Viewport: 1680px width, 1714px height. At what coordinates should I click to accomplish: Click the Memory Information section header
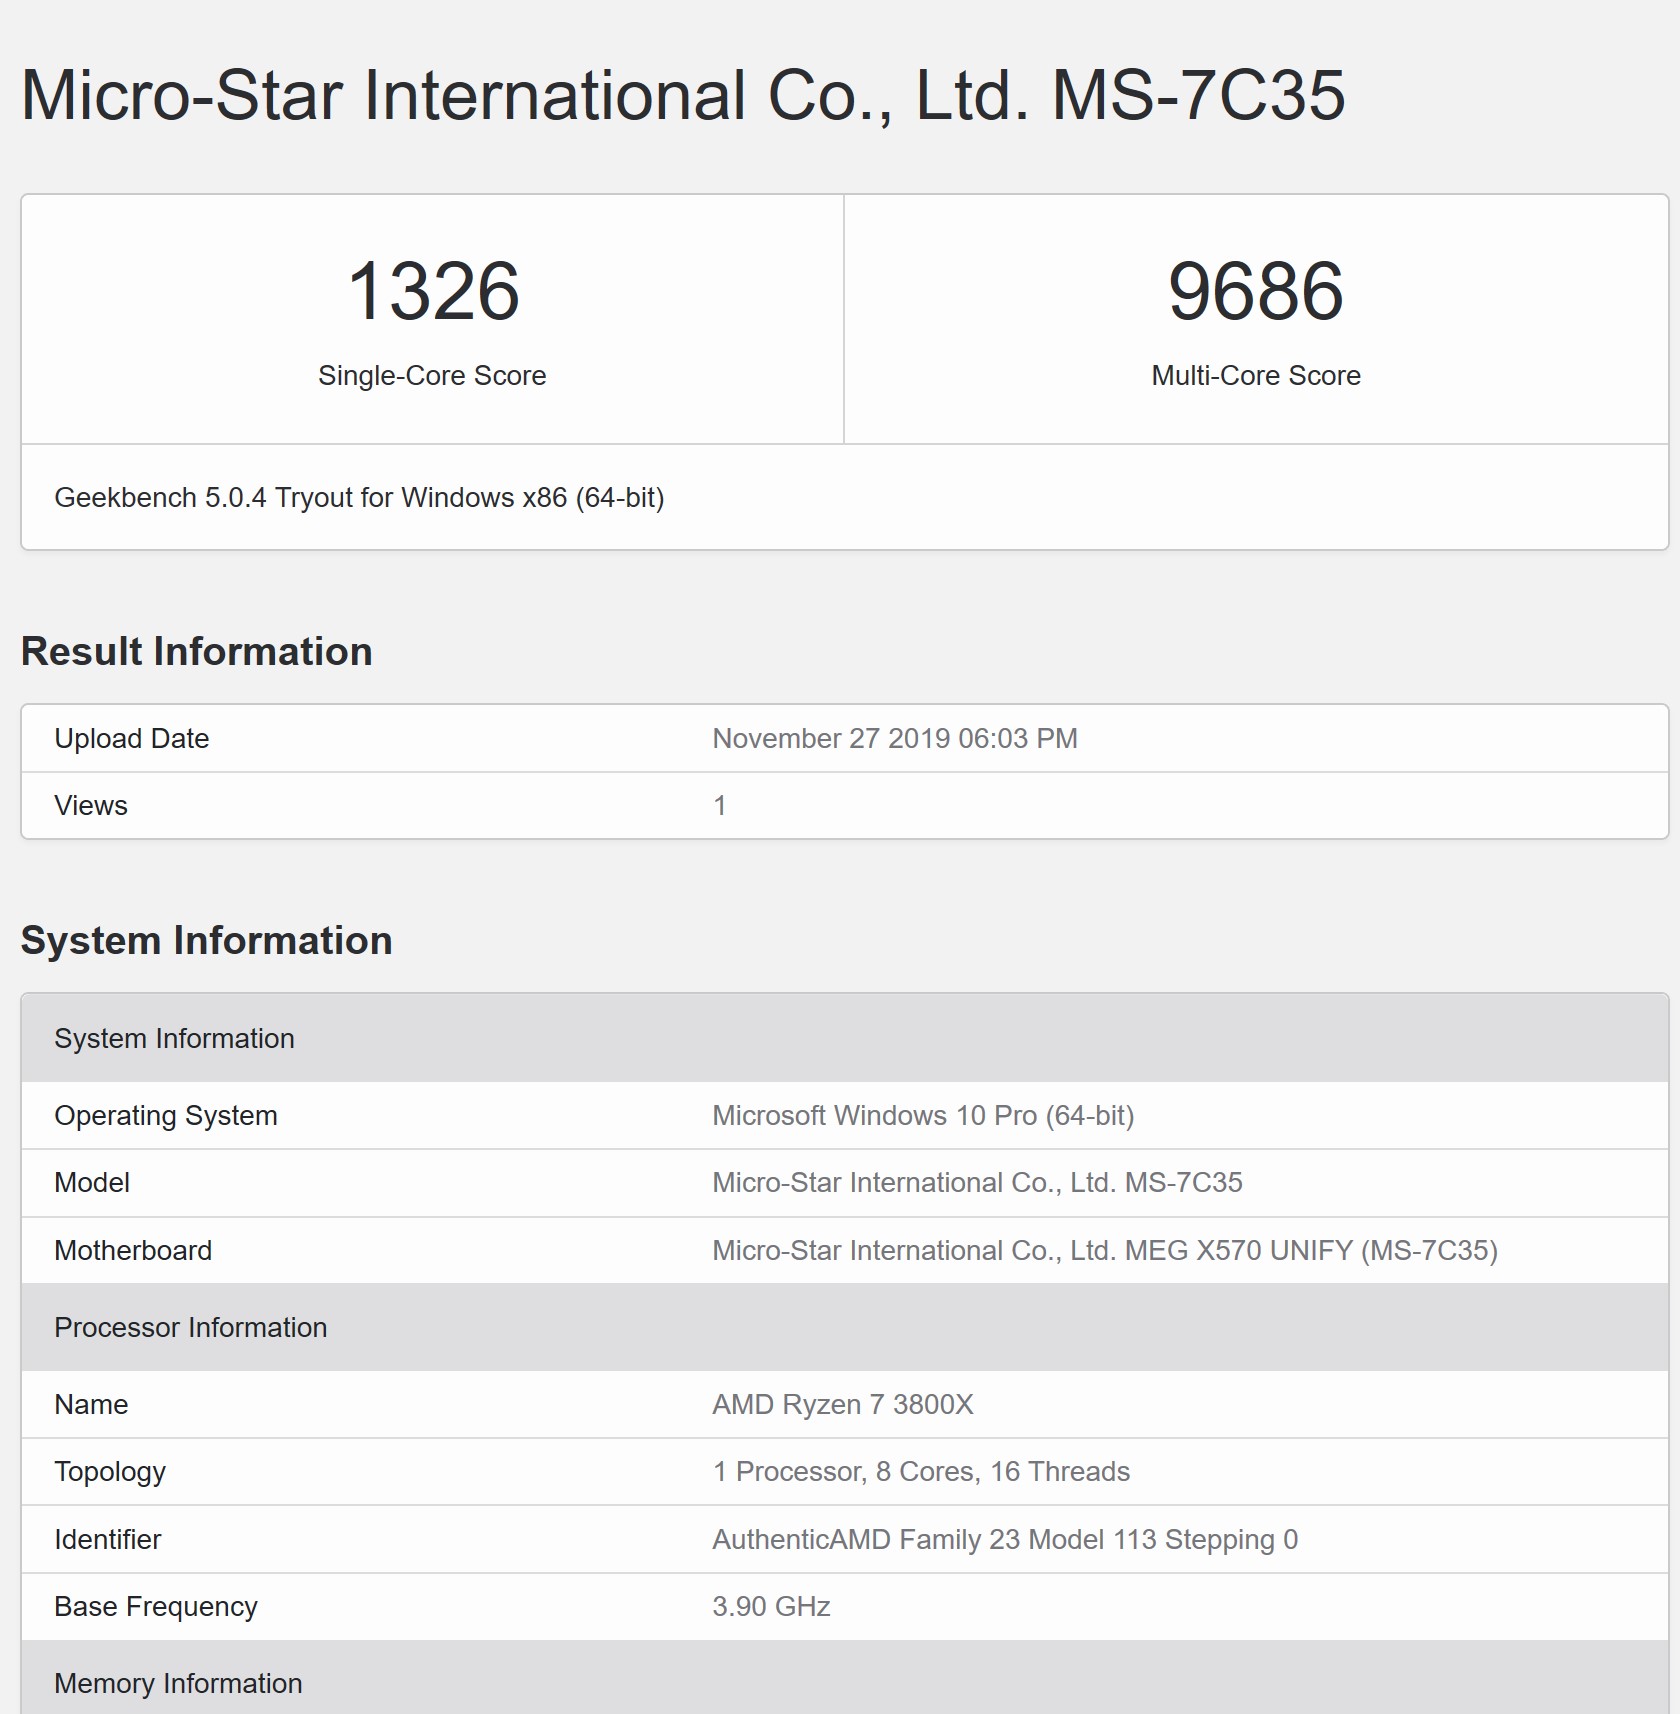pyautogui.click(x=845, y=1677)
